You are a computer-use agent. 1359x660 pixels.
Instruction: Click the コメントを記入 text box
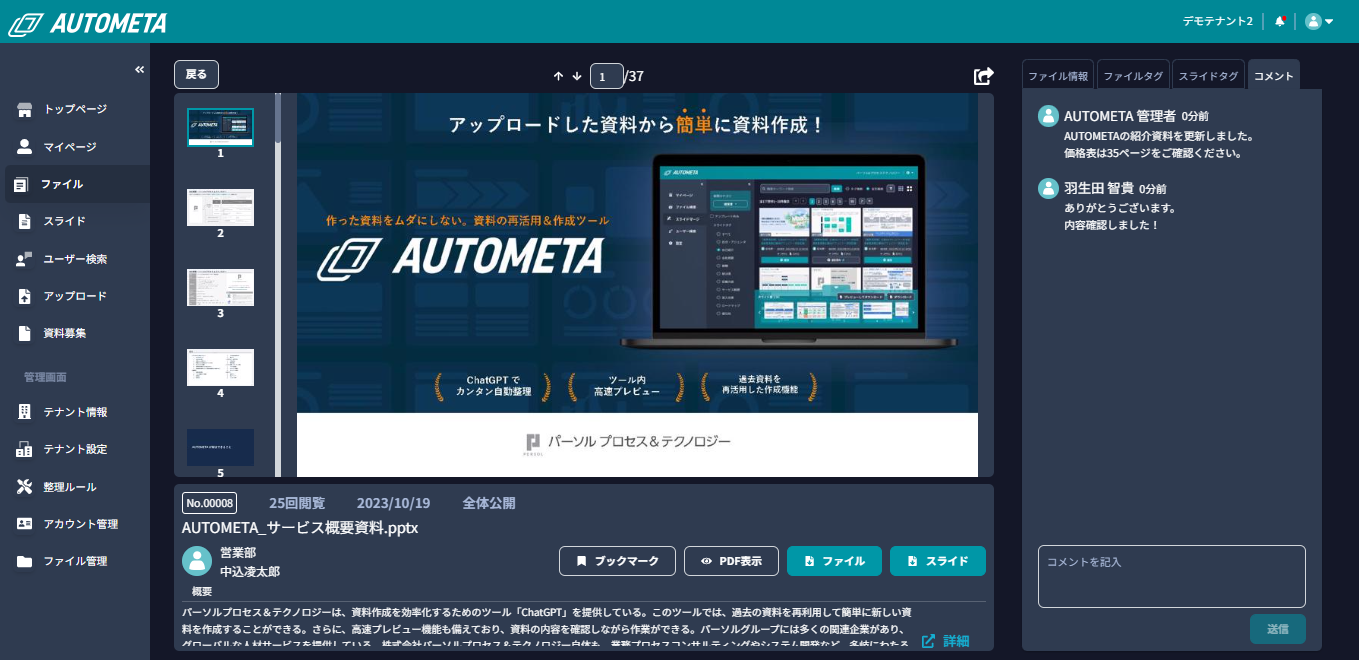coord(1172,576)
